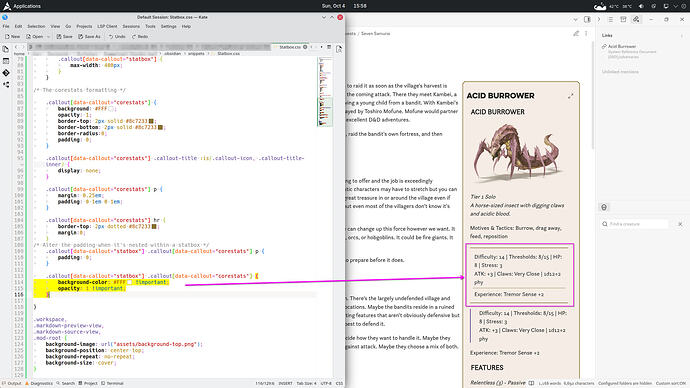Click the weather cloud icon in tray
The height and width of the screenshot is (388, 690).
[x=600, y=6]
